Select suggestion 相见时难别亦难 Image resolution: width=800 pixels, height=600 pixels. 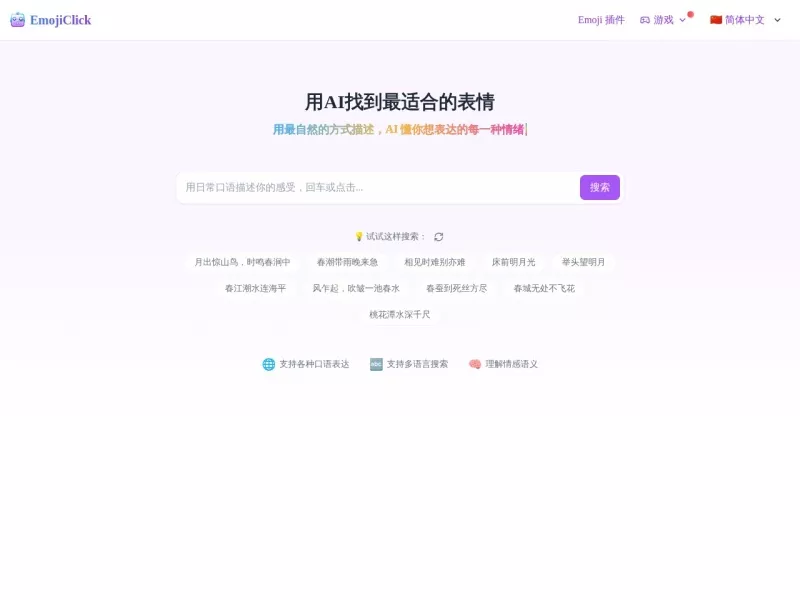pyautogui.click(x=435, y=262)
